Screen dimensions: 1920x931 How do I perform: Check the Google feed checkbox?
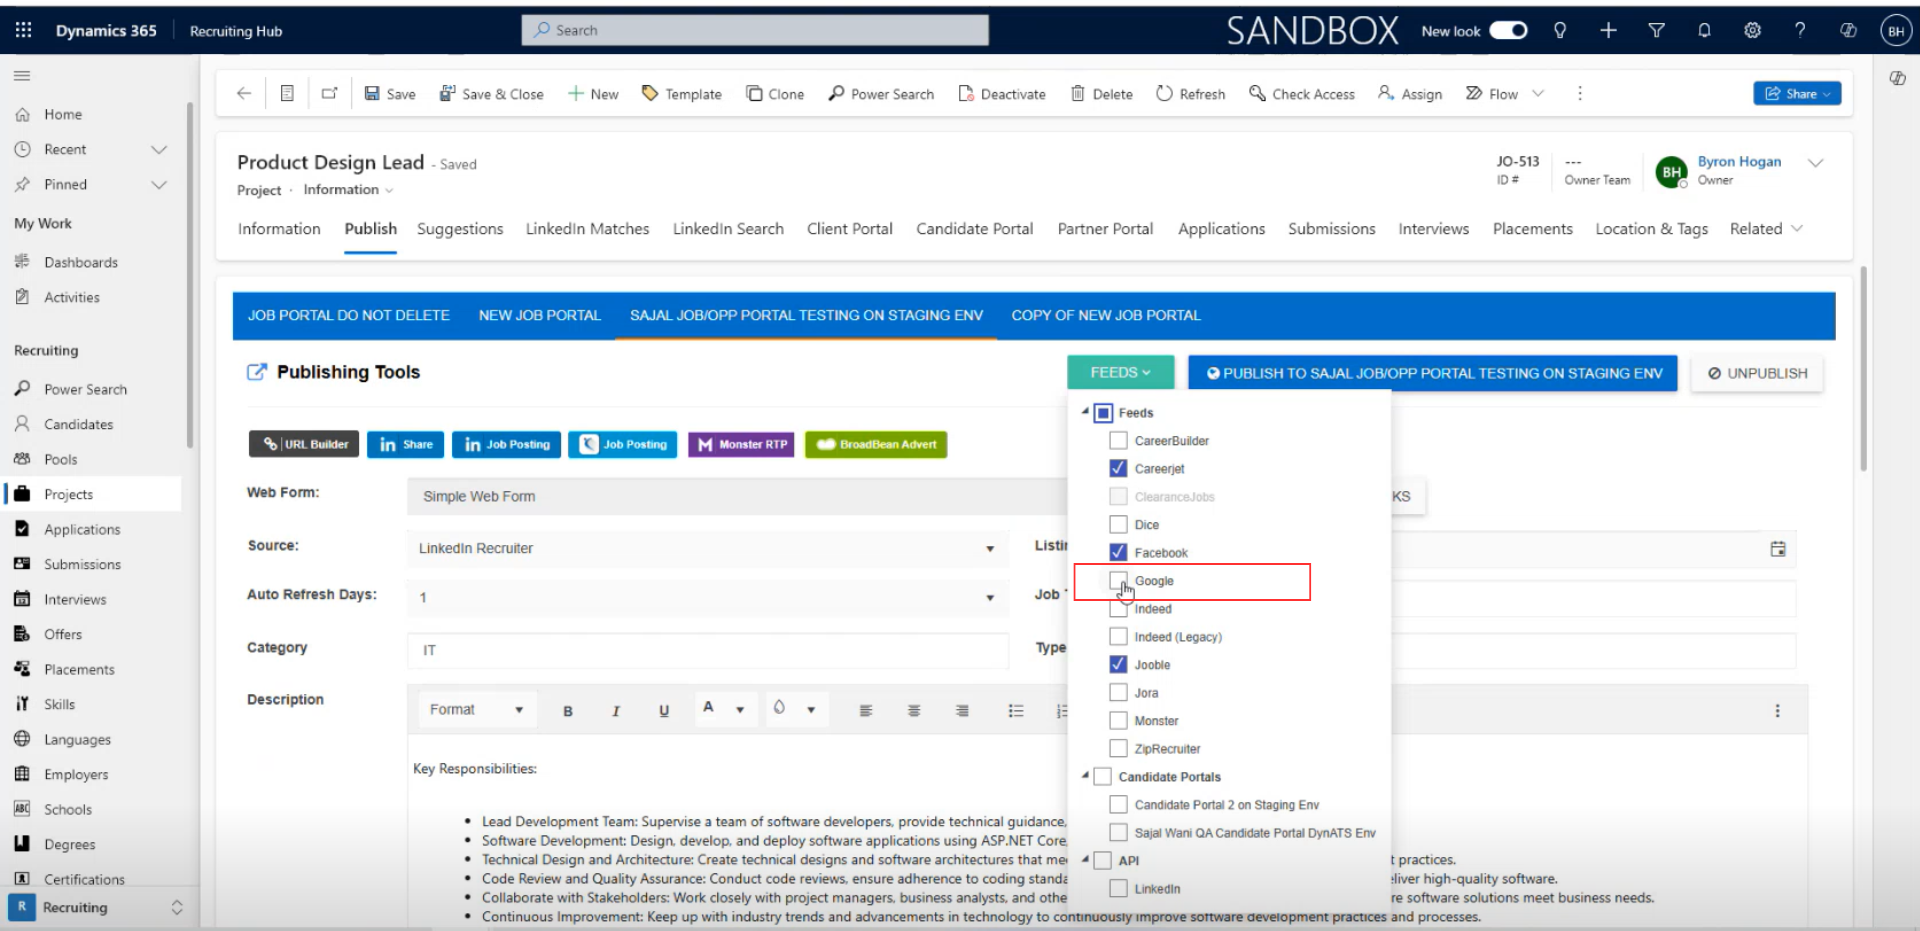click(1119, 580)
